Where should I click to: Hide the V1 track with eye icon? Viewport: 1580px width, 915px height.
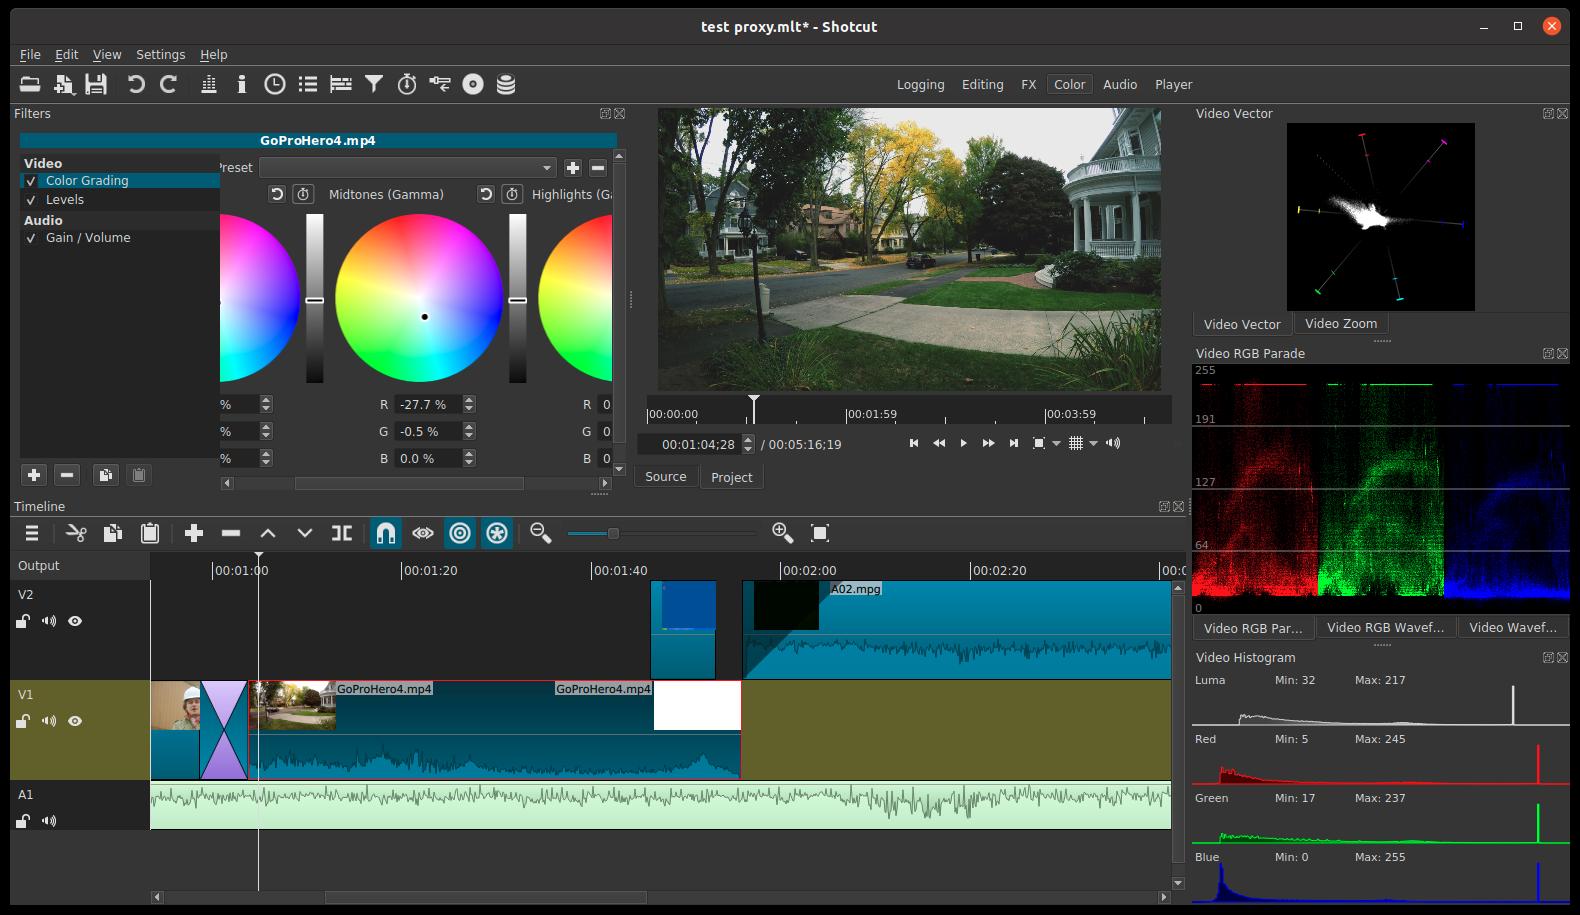[75, 721]
